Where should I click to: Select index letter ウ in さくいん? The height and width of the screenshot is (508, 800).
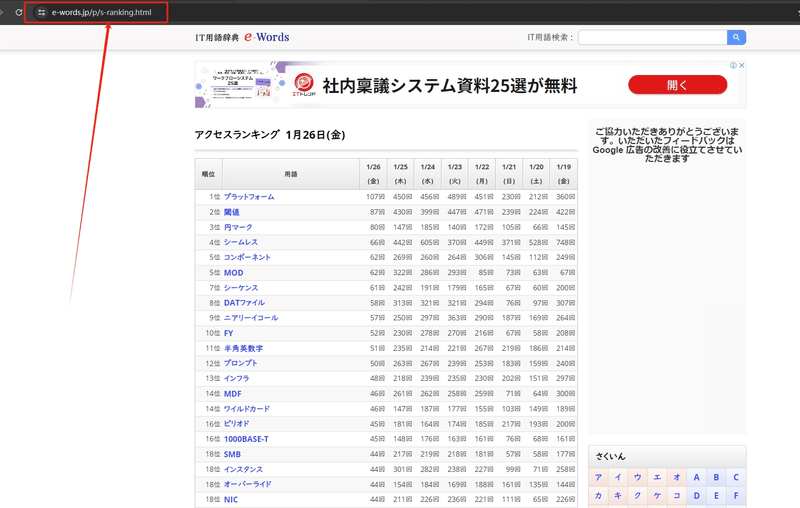point(638,477)
